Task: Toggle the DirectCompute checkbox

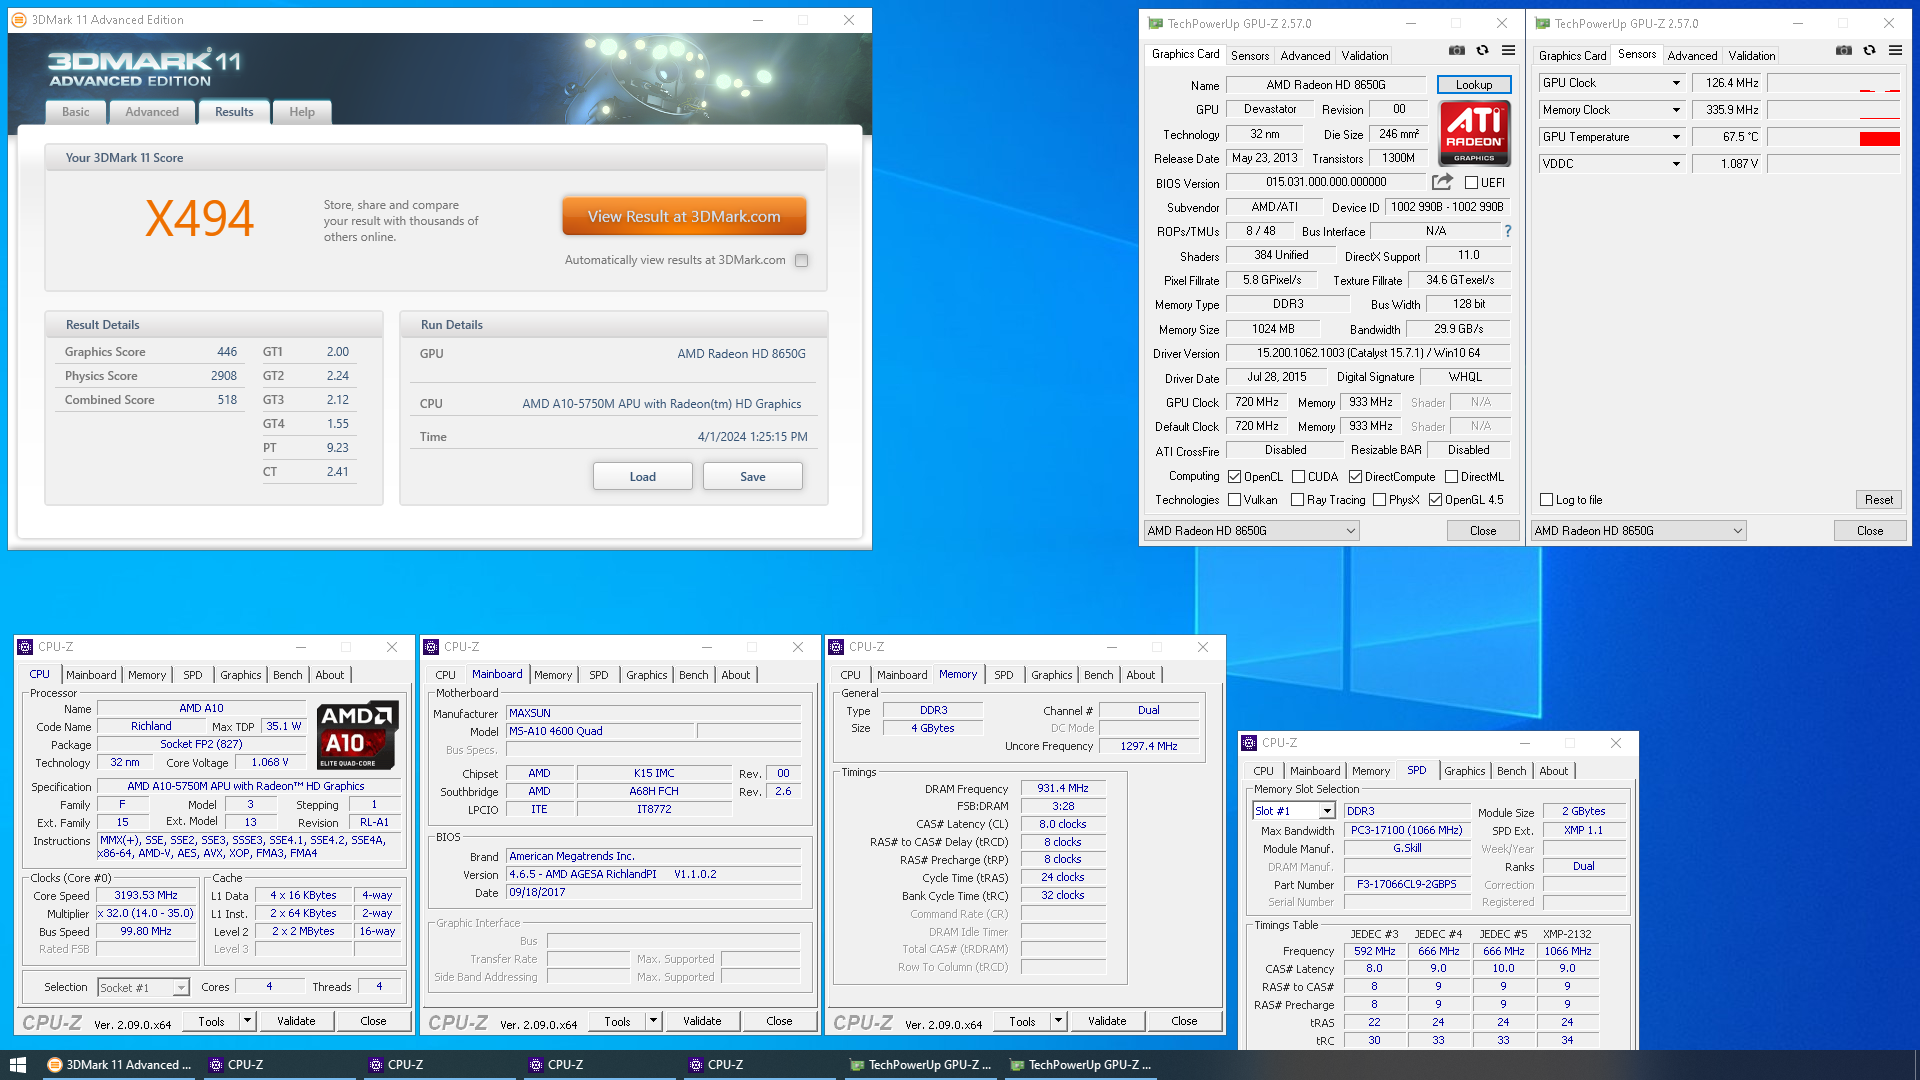Action: click(1355, 477)
